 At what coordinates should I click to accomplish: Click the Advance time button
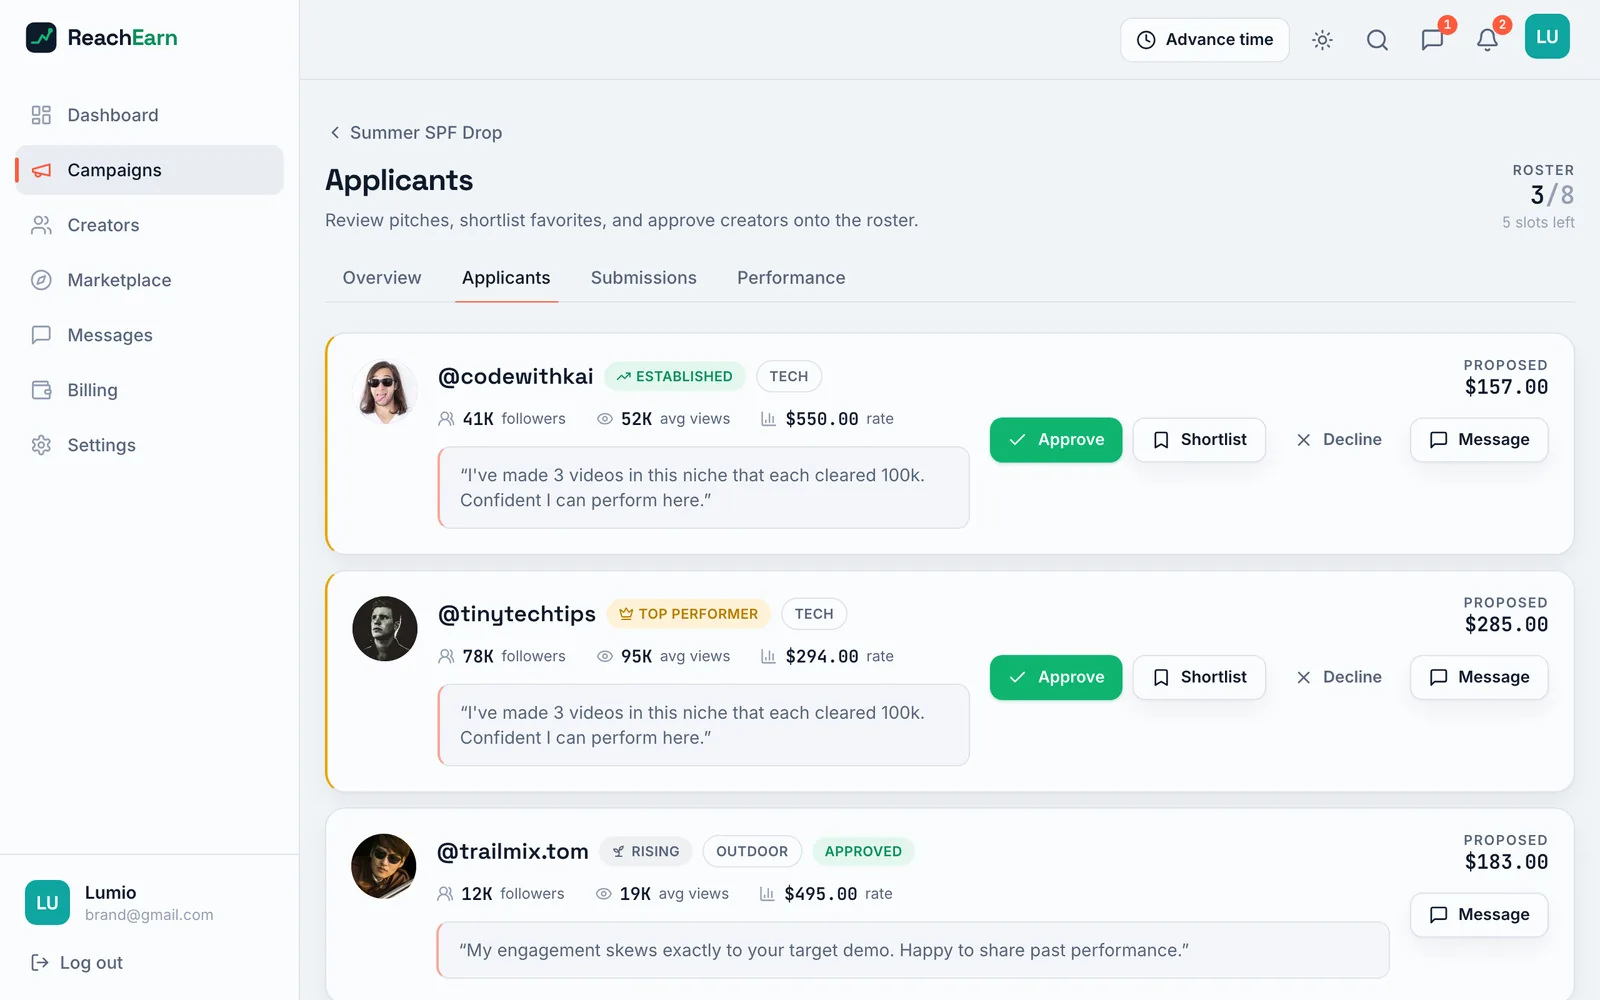[1205, 40]
